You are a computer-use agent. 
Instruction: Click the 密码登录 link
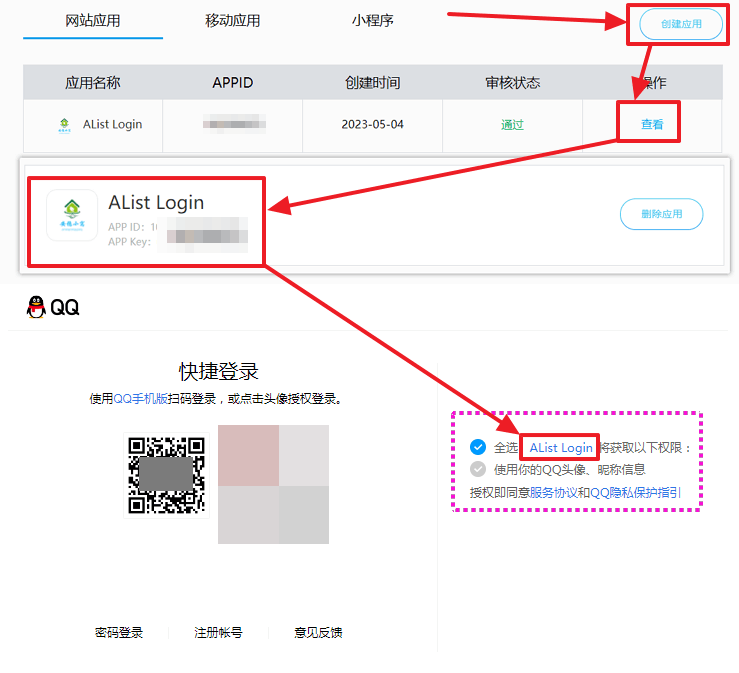click(119, 632)
